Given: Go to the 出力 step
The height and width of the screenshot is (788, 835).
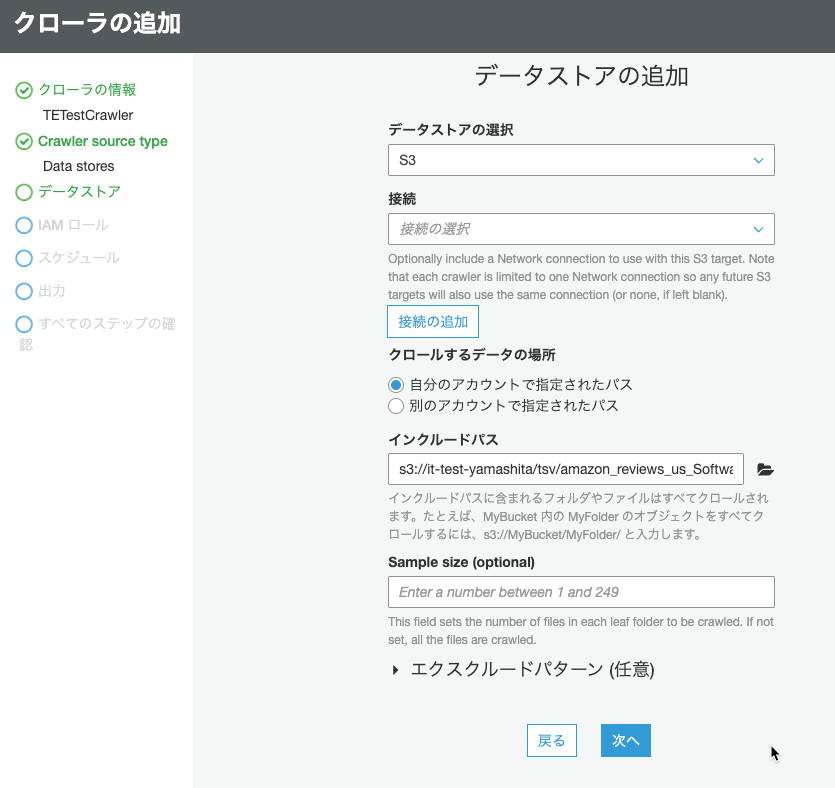Looking at the screenshot, I should (52, 291).
